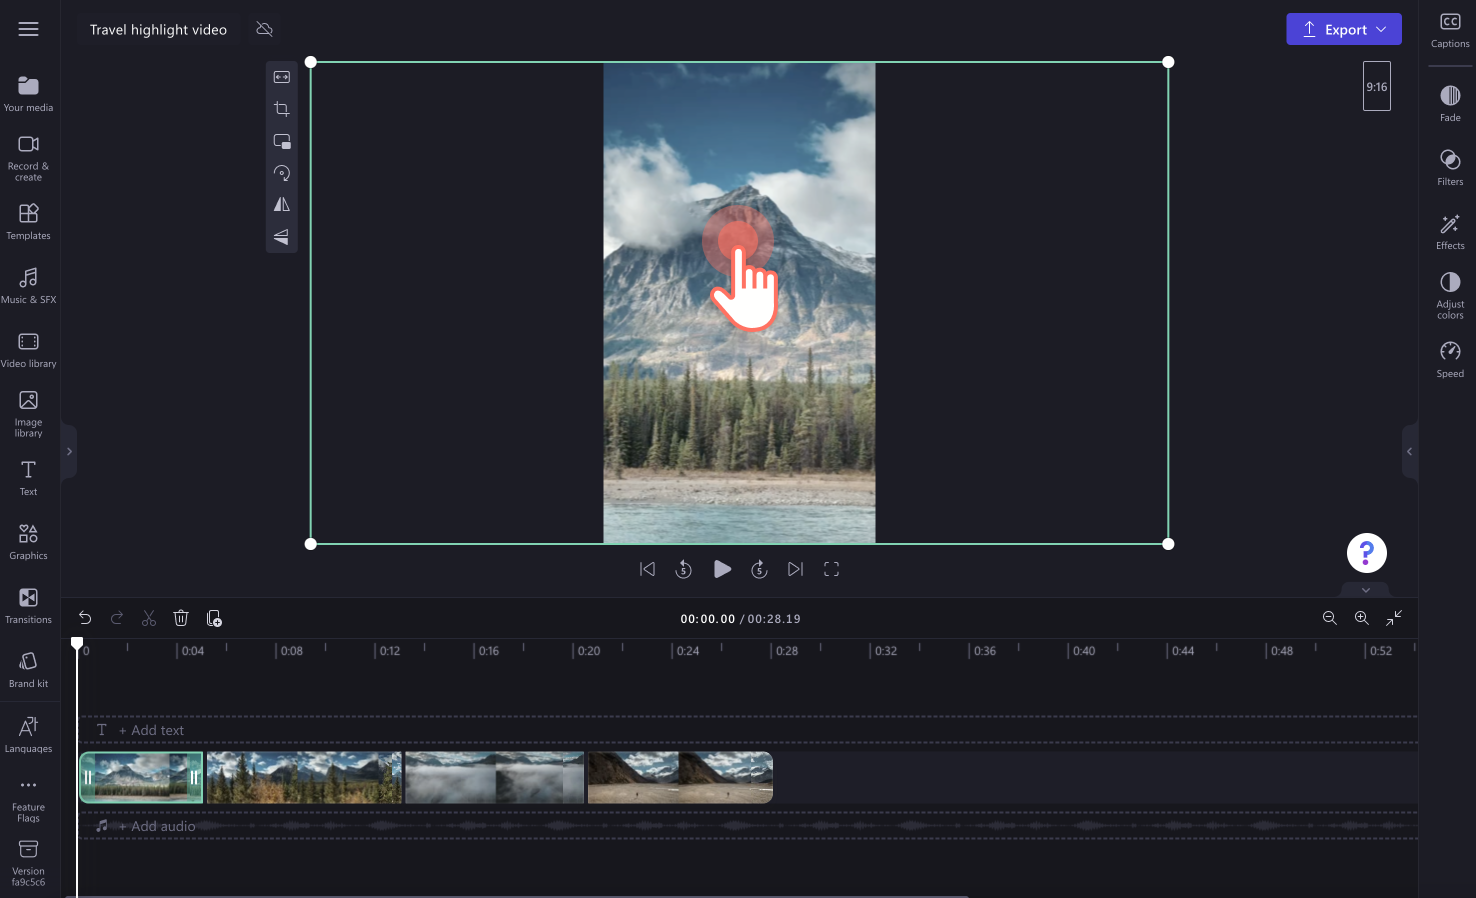Viewport: 1476px width, 898px height.
Task: Open the Video library
Action: (x=28, y=350)
